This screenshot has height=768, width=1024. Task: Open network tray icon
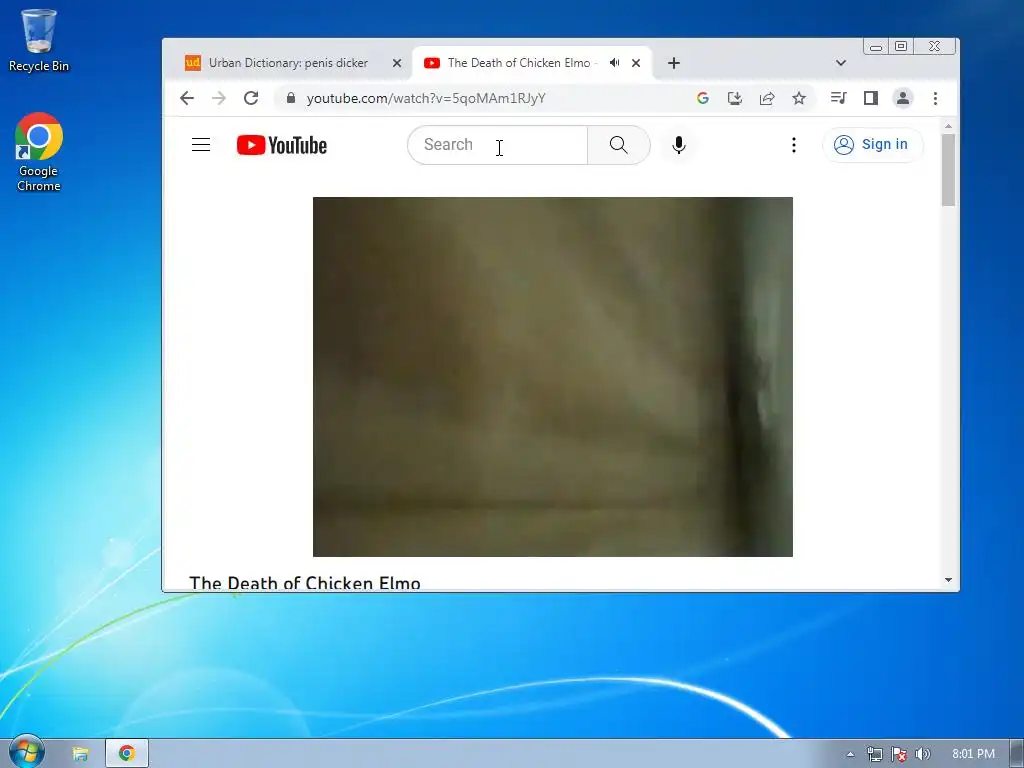pyautogui.click(x=874, y=754)
